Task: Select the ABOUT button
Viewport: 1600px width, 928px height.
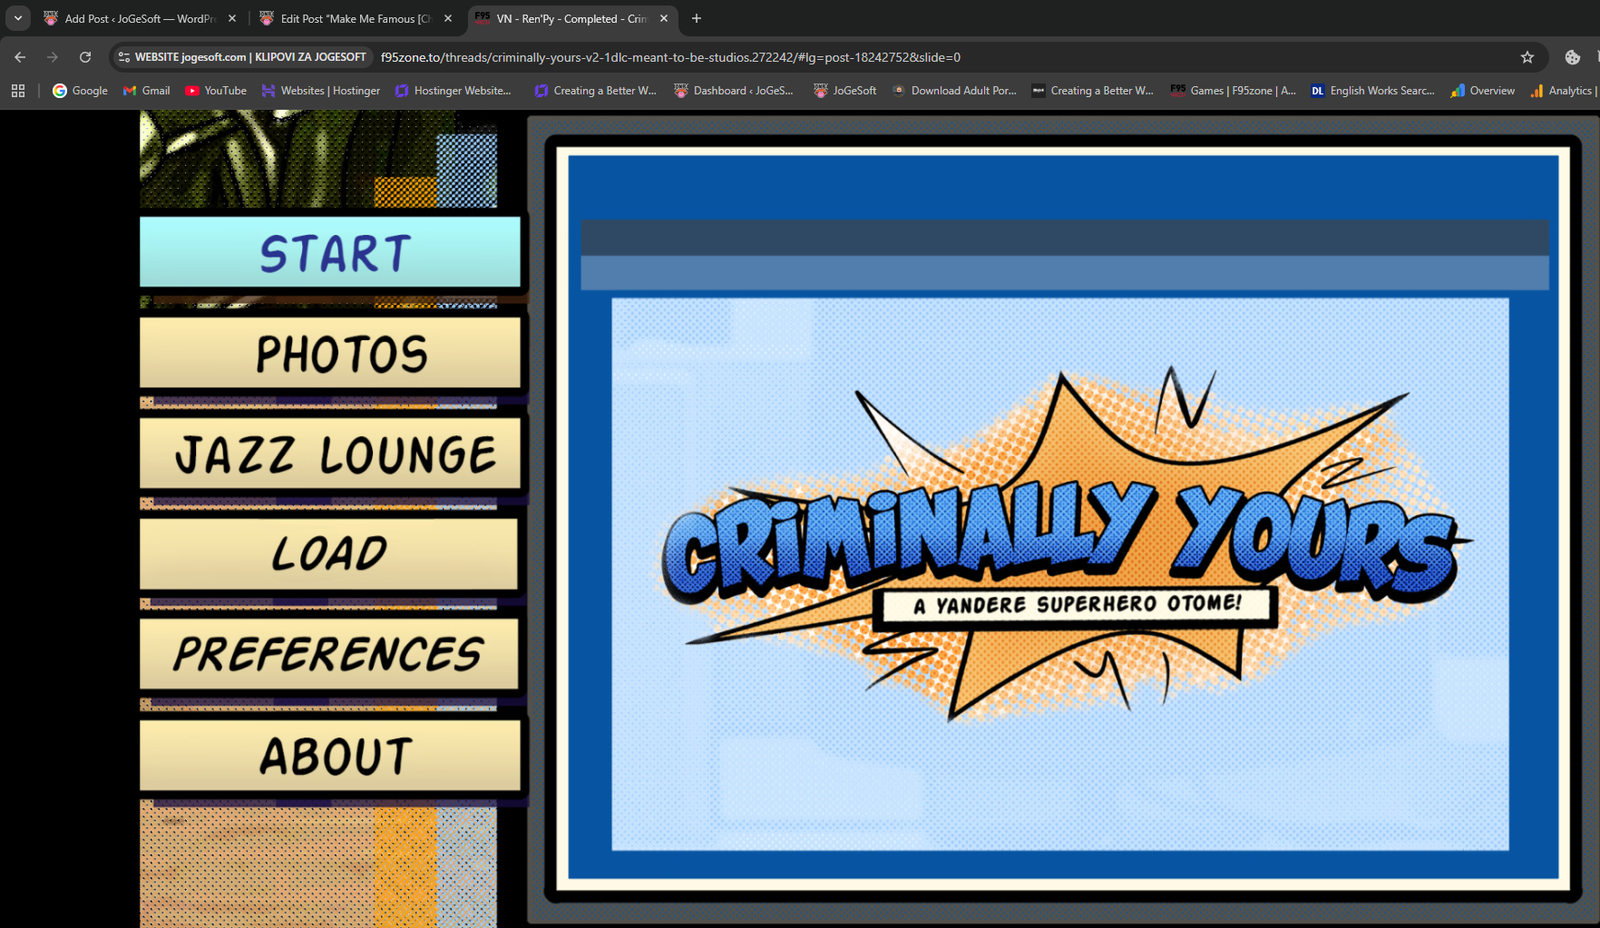Action: pos(330,755)
